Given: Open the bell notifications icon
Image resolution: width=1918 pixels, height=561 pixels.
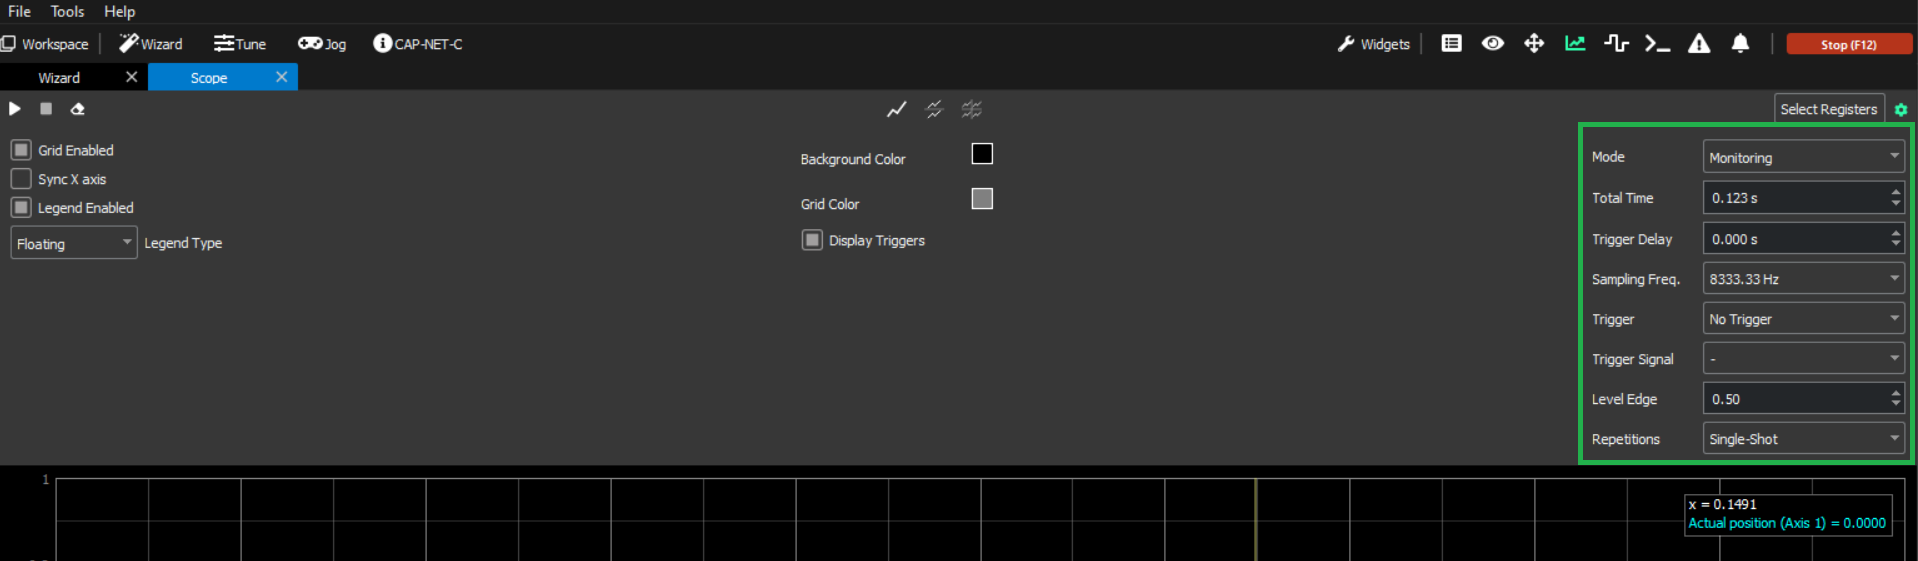Looking at the screenshot, I should pyautogui.click(x=1740, y=44).
